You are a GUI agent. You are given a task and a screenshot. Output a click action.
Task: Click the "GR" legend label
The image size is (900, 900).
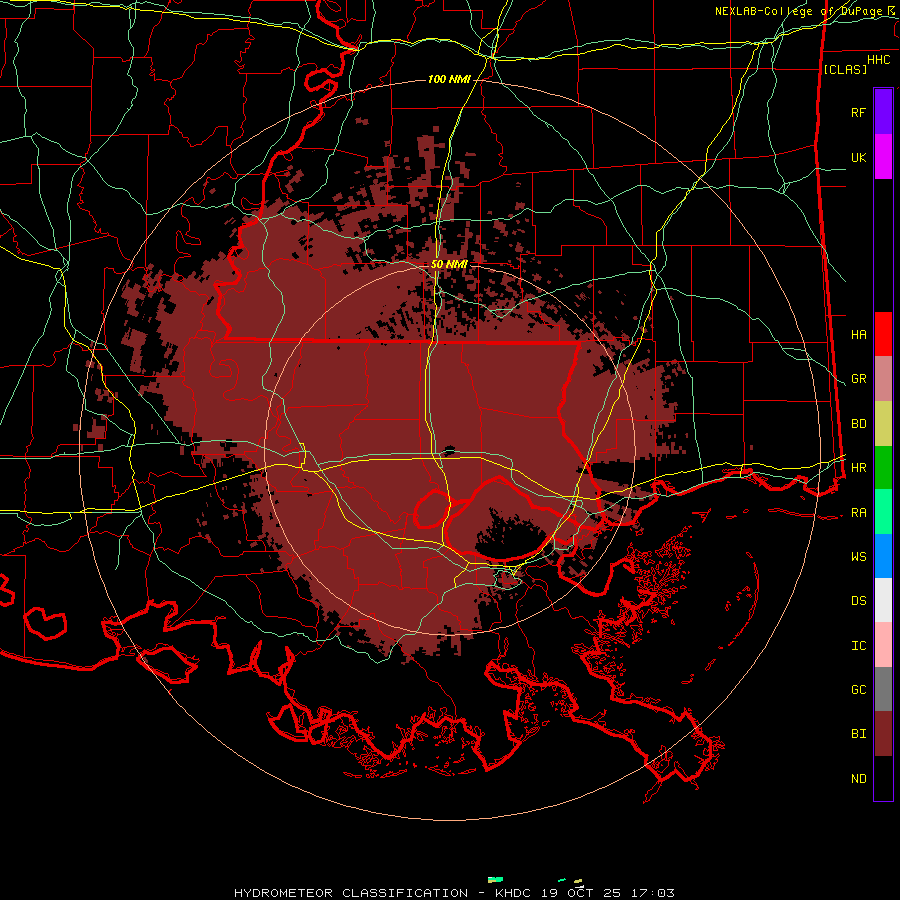coord(858,379)
